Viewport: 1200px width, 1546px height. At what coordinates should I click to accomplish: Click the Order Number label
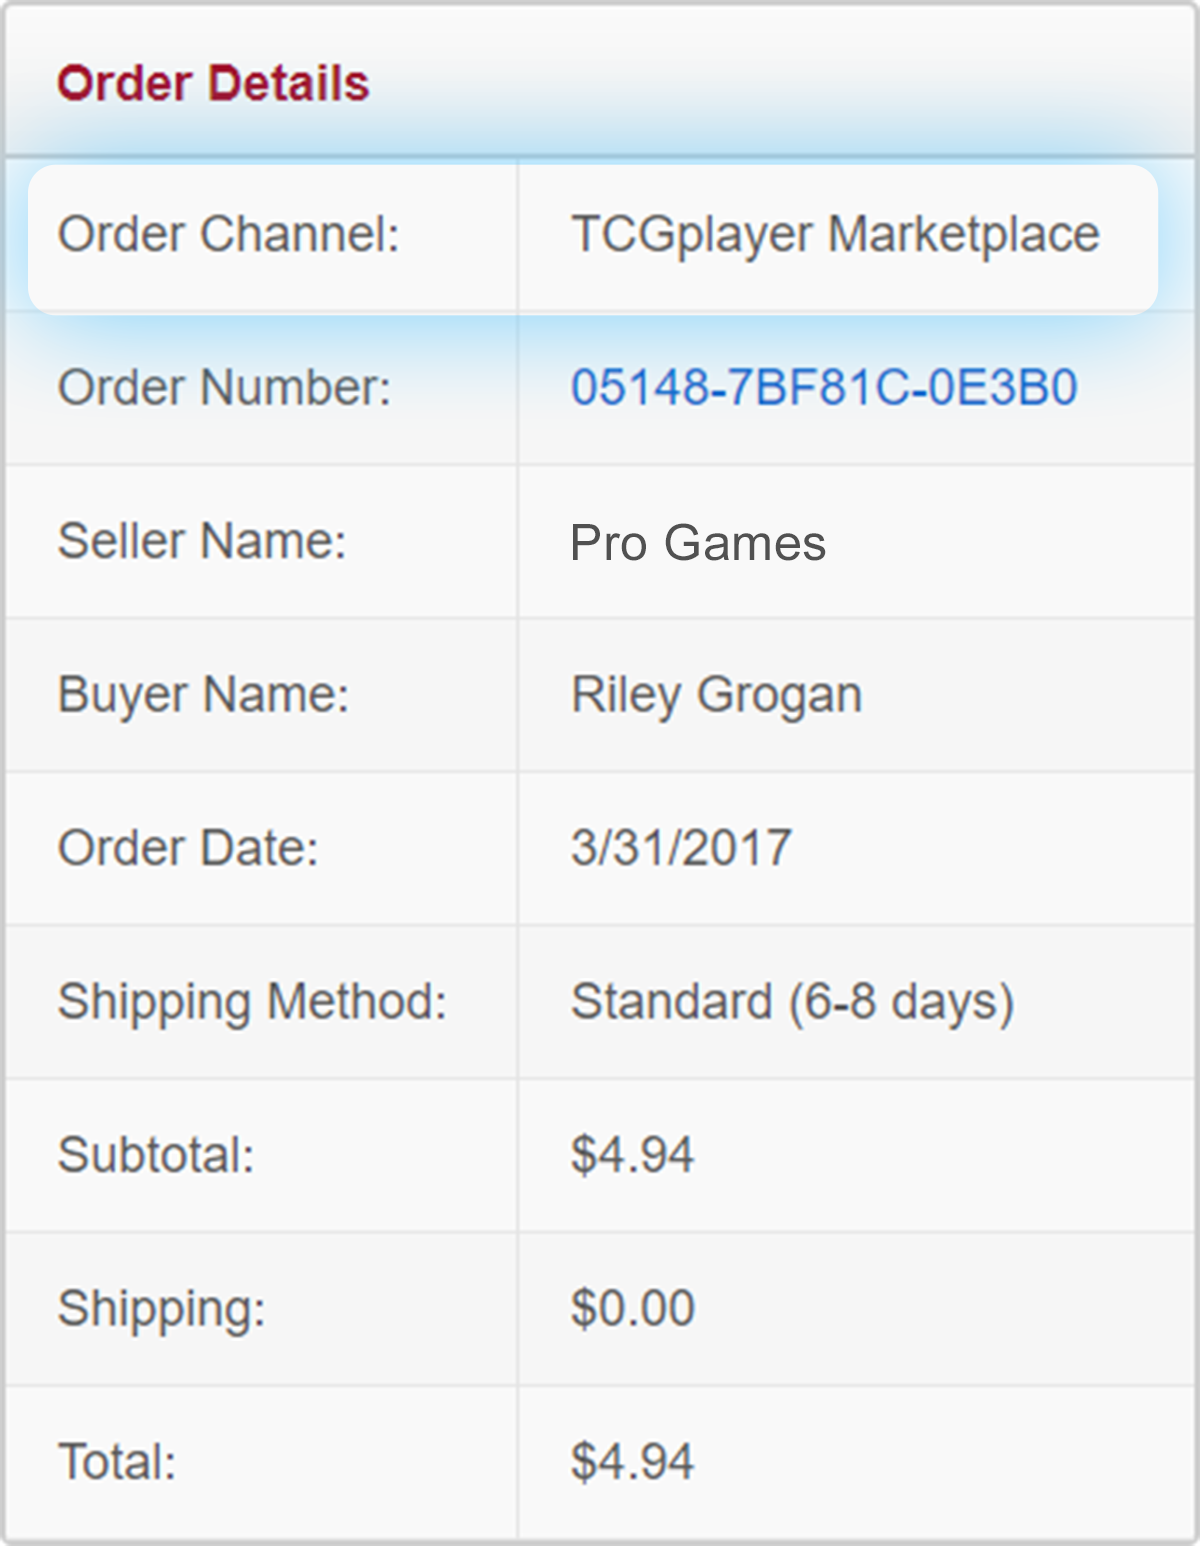[x=224, y=387]
